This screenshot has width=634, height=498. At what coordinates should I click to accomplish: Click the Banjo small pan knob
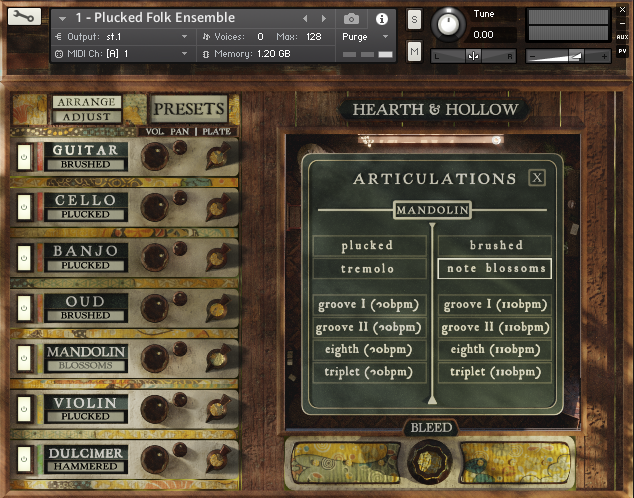pyautogui.click(x=180, y=249)
